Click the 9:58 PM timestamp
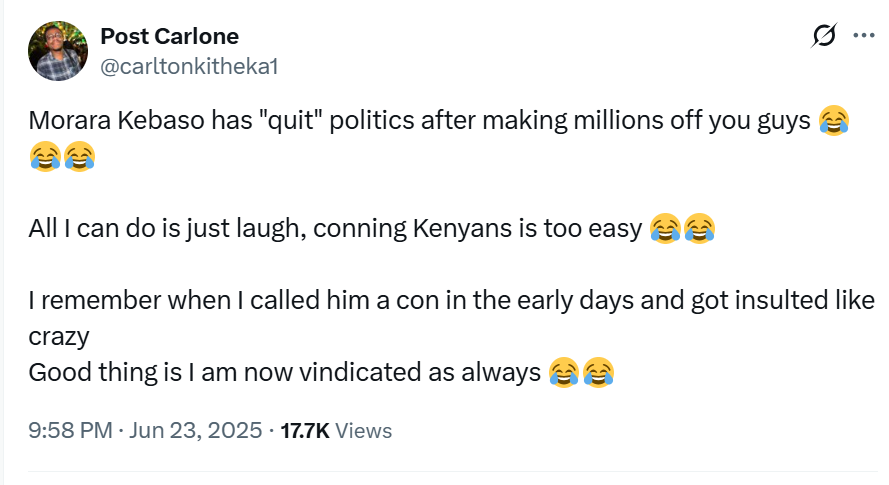This screenshot has width=889, height=485. pos(69,431)
